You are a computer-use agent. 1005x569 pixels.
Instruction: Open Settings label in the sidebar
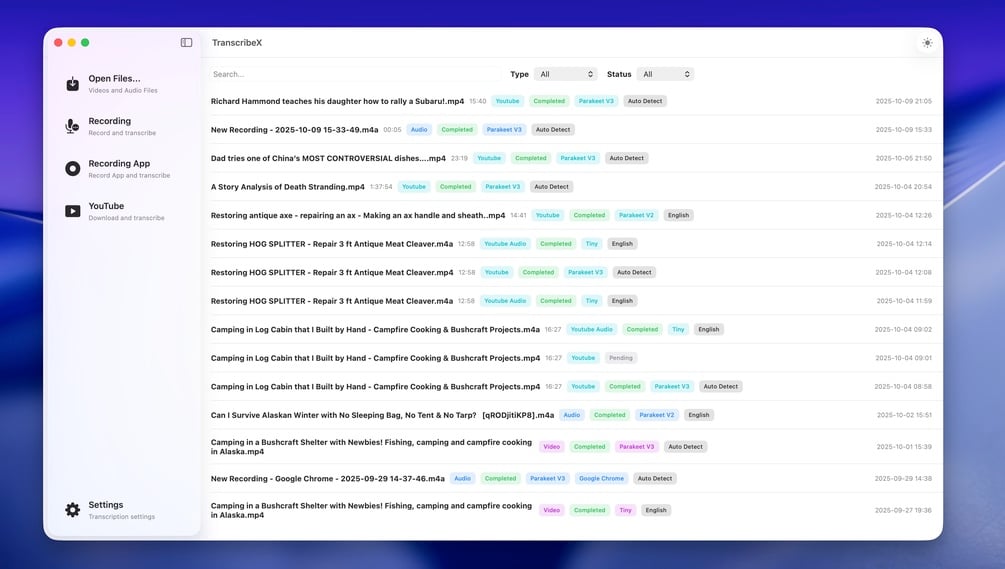pyautogui.click(x=106, y=505)
